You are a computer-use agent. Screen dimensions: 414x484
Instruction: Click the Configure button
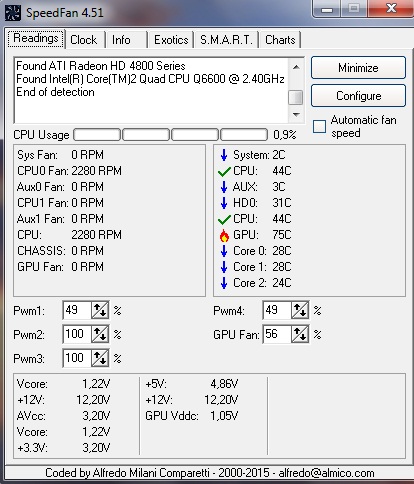(358, 96)
